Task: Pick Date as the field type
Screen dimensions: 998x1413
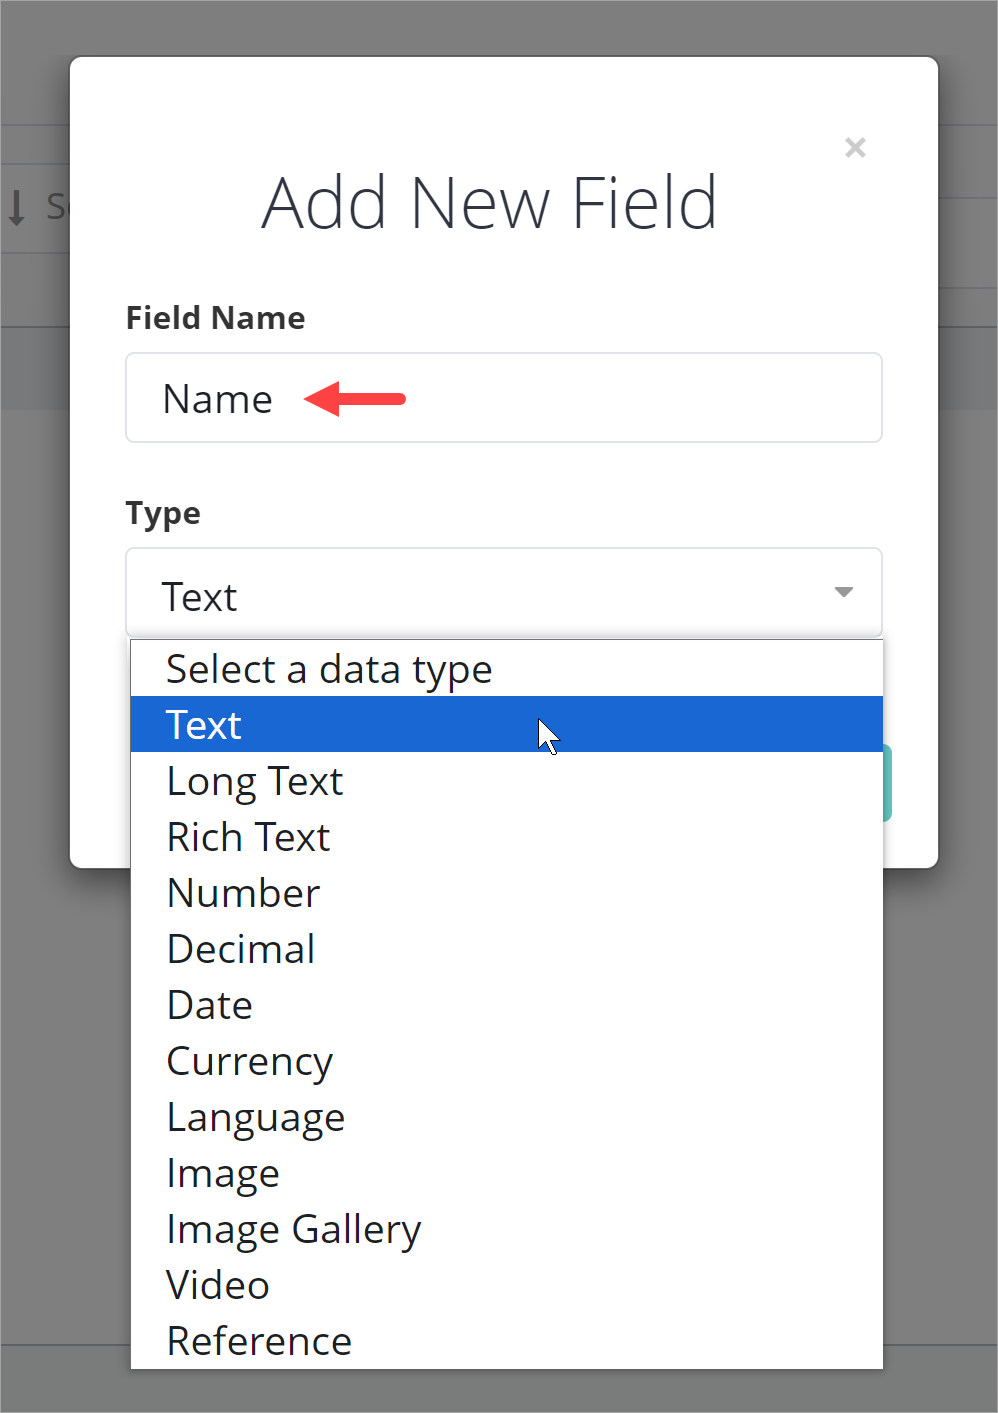Action: [x=210, y=1005]
